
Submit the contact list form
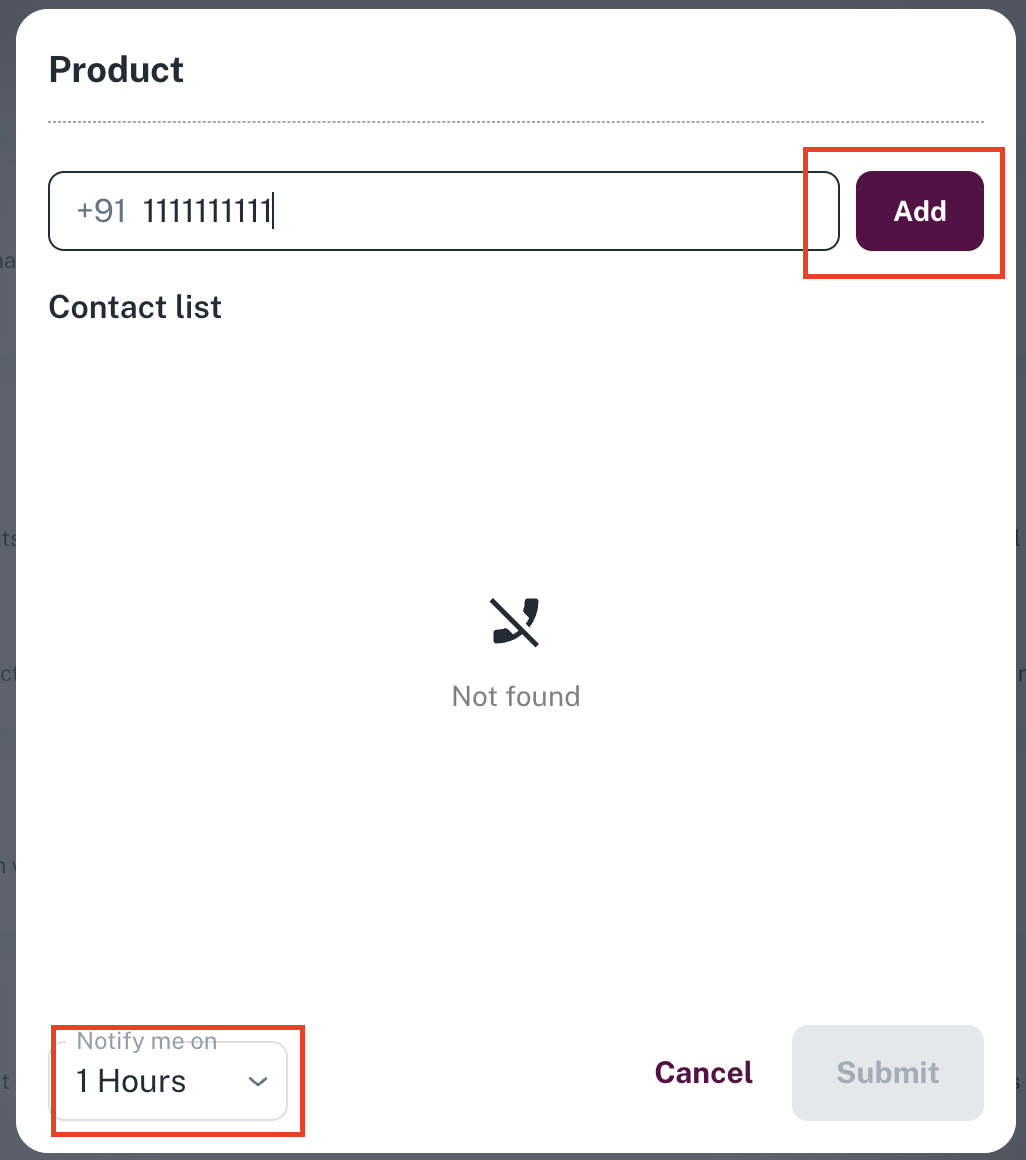[887, 1073]
